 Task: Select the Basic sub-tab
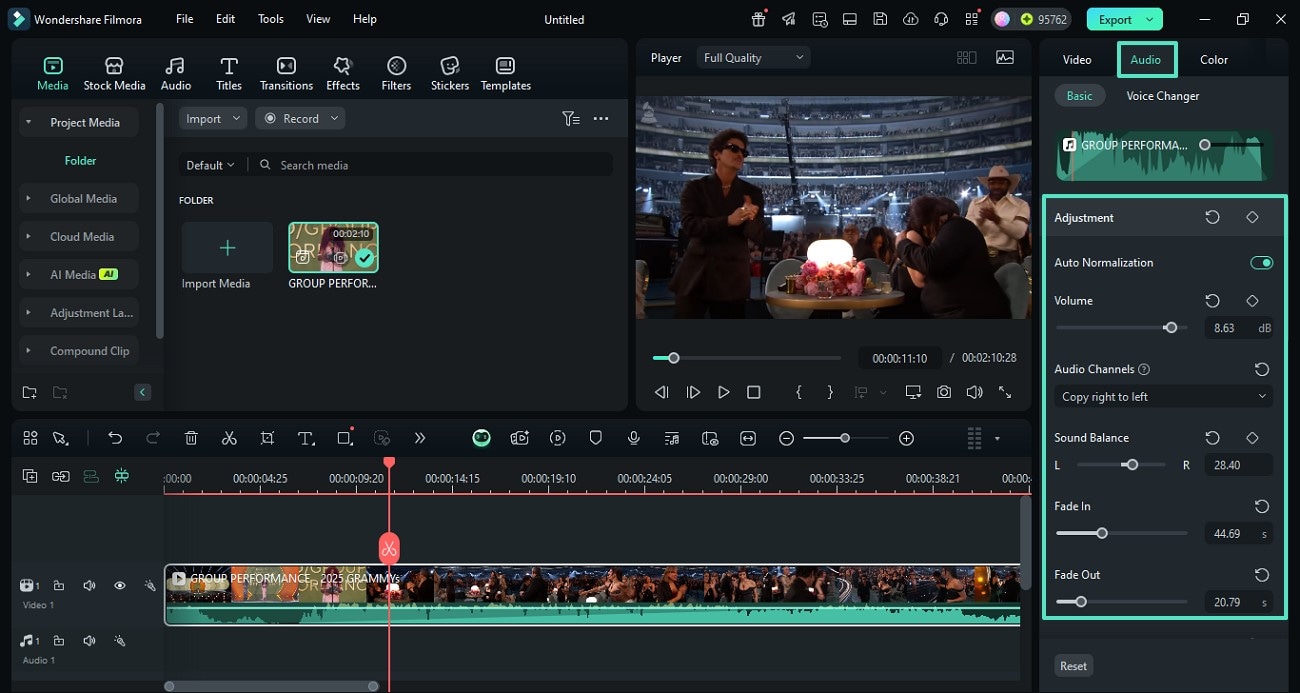1079,96
